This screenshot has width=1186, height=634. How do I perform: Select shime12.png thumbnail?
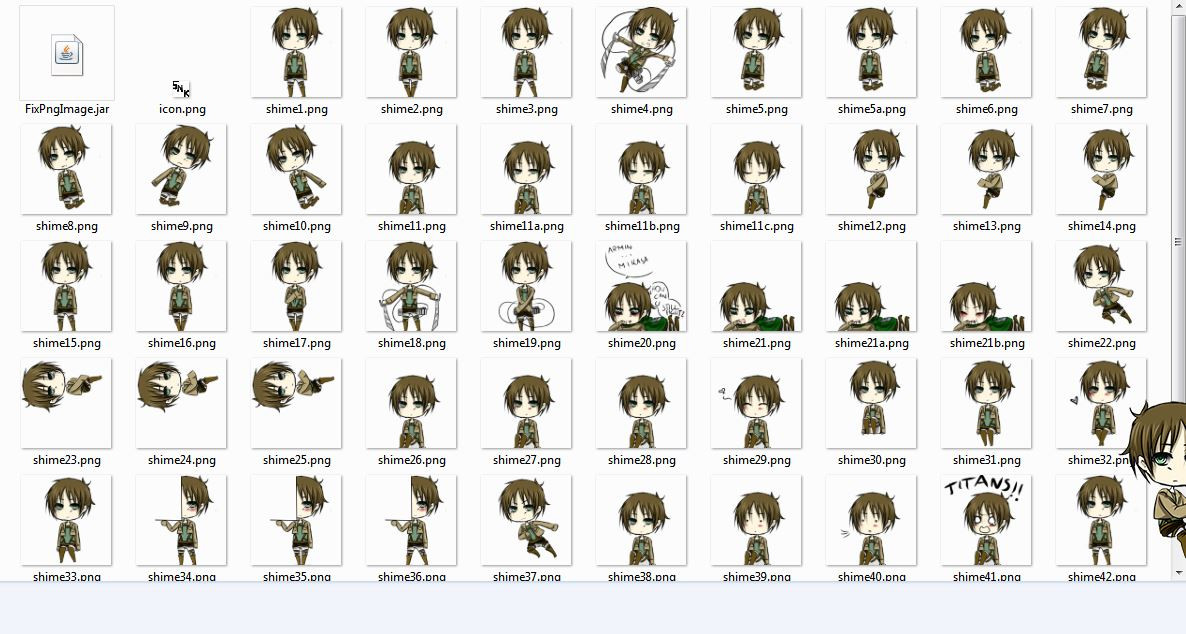click(871, 169)
